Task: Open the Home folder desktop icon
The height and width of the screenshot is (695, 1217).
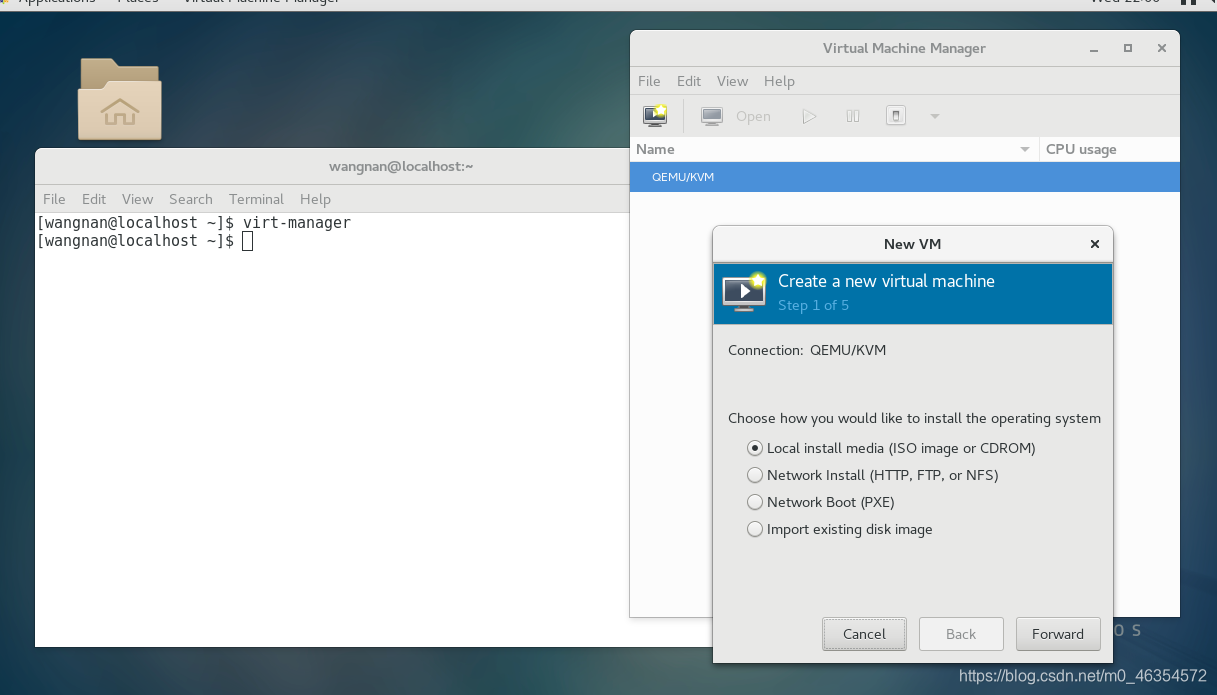Action: [120, 99]
